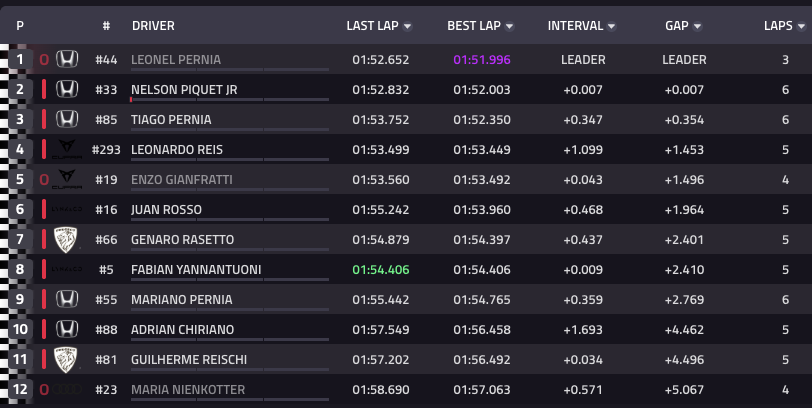Click Peugeot logo beside Genaro Rasetto
812x408 pixels.
67,240
